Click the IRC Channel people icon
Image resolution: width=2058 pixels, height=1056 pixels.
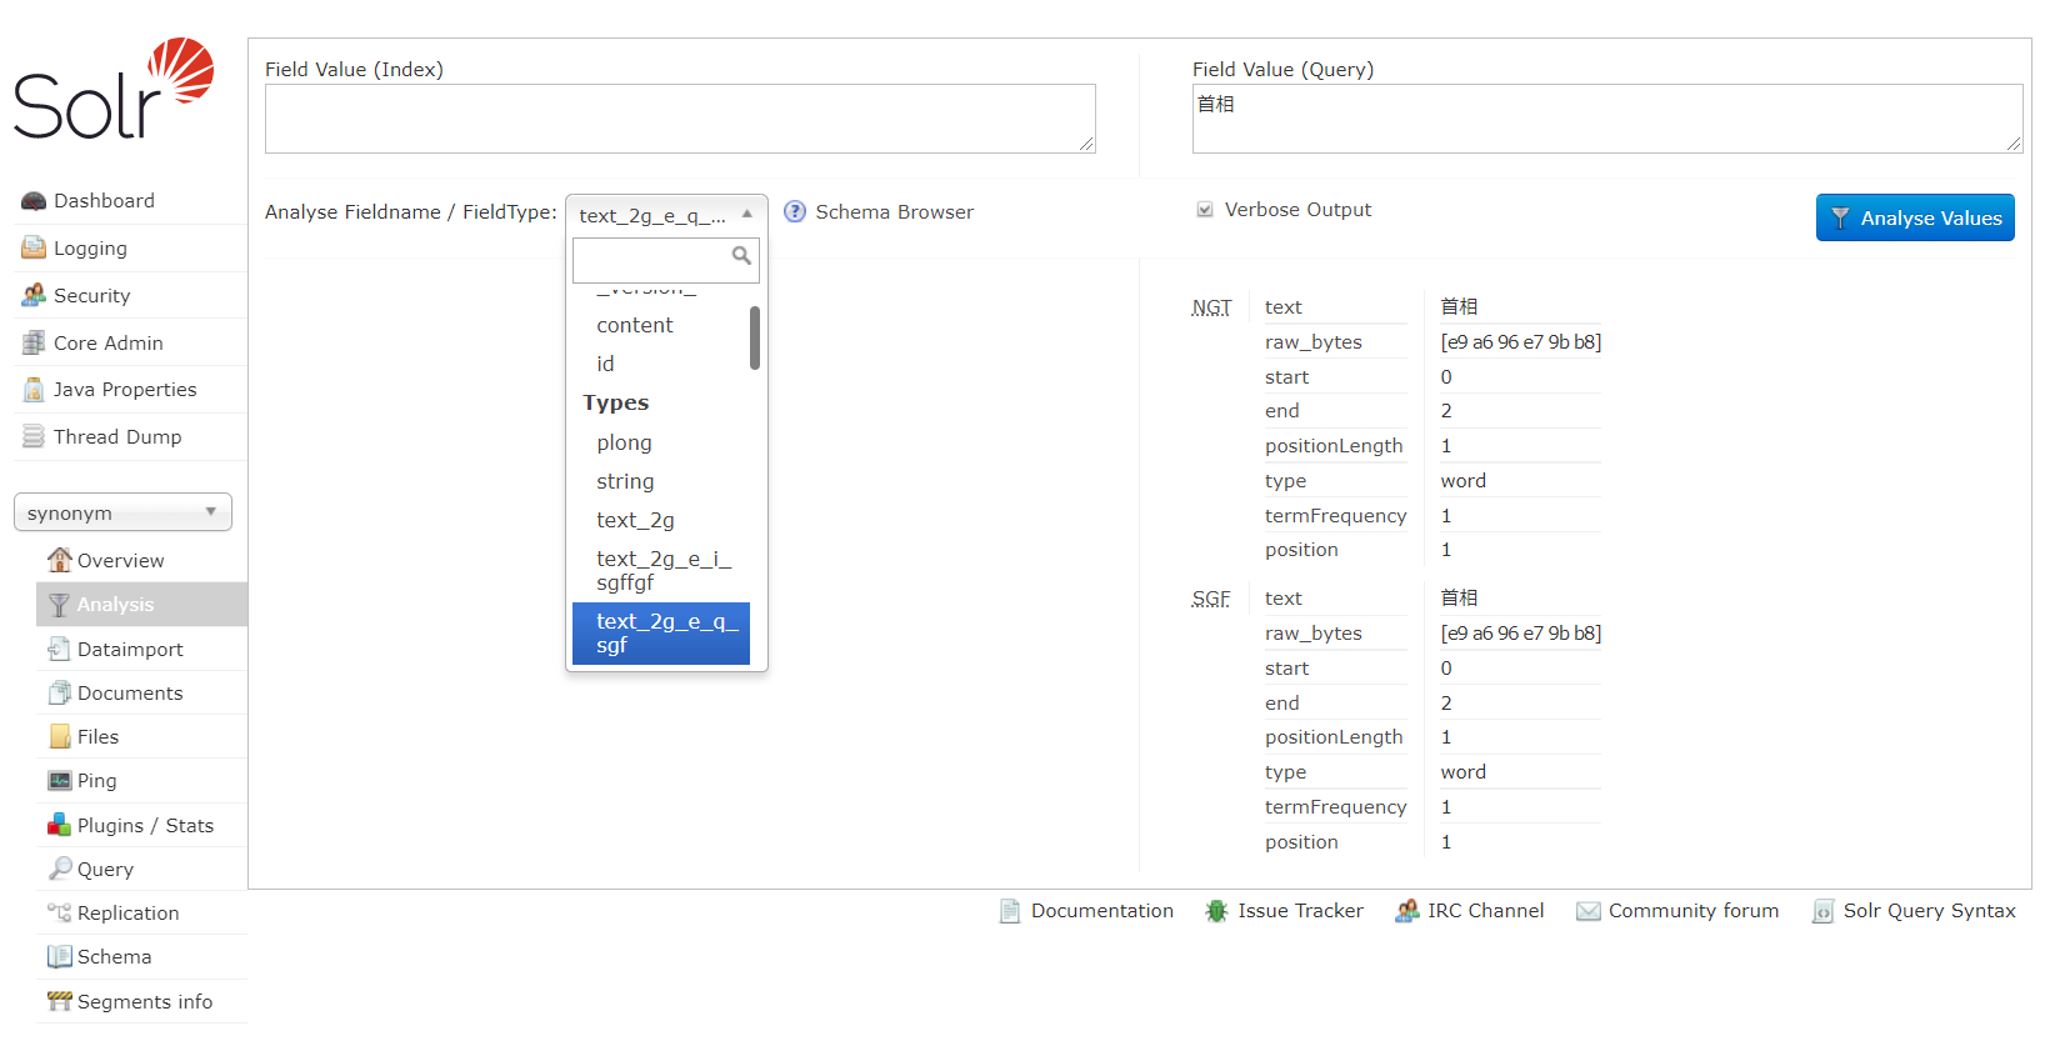coord(1407,911)
